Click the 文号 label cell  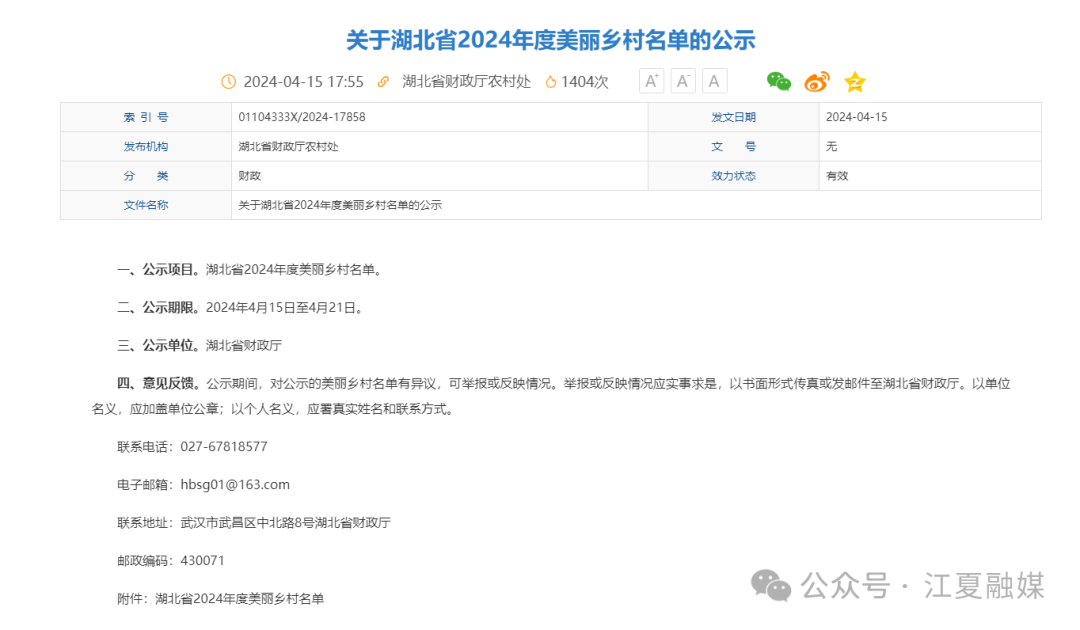click(x=734, y=147)
